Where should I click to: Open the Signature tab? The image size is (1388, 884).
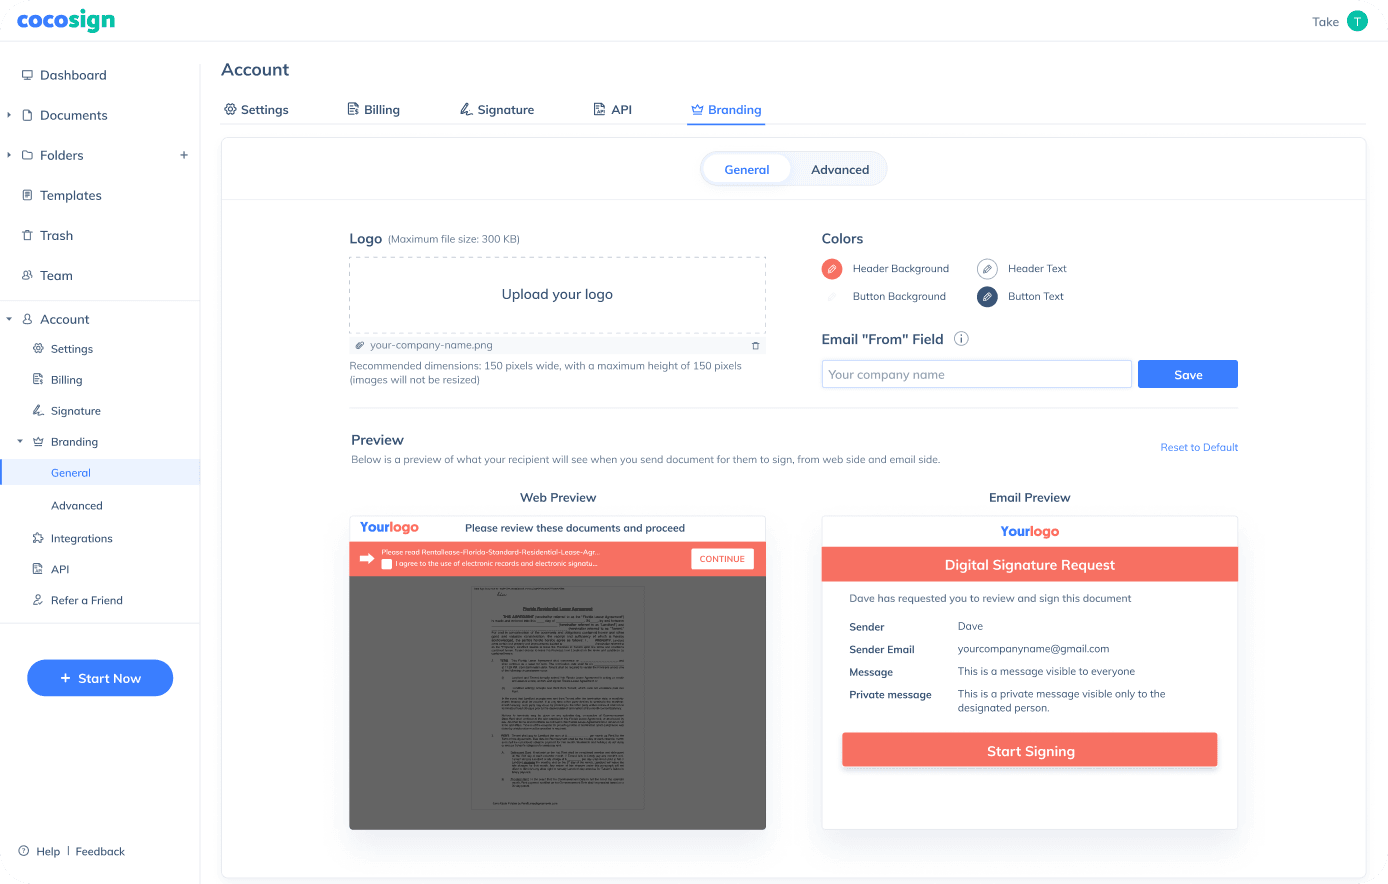point(496,110)
